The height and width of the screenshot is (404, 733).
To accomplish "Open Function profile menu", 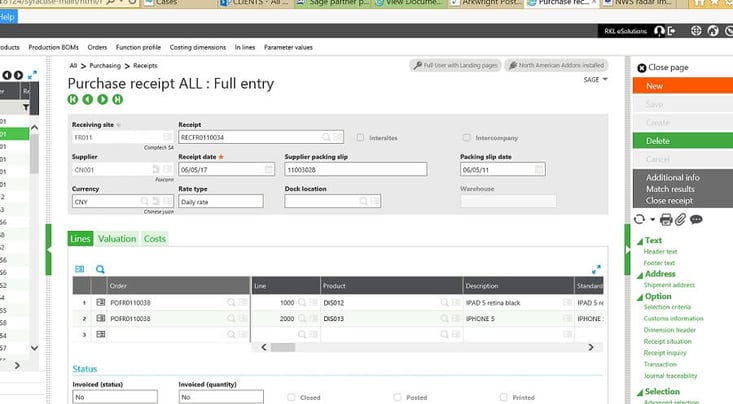I will (138, 47).
